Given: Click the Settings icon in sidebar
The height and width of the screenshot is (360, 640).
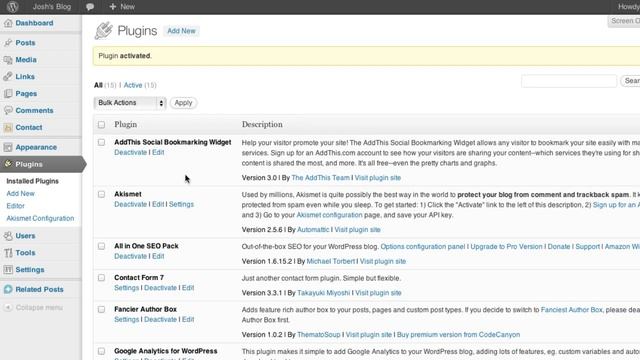Looking at the screenshot, I should coord(8,269).
